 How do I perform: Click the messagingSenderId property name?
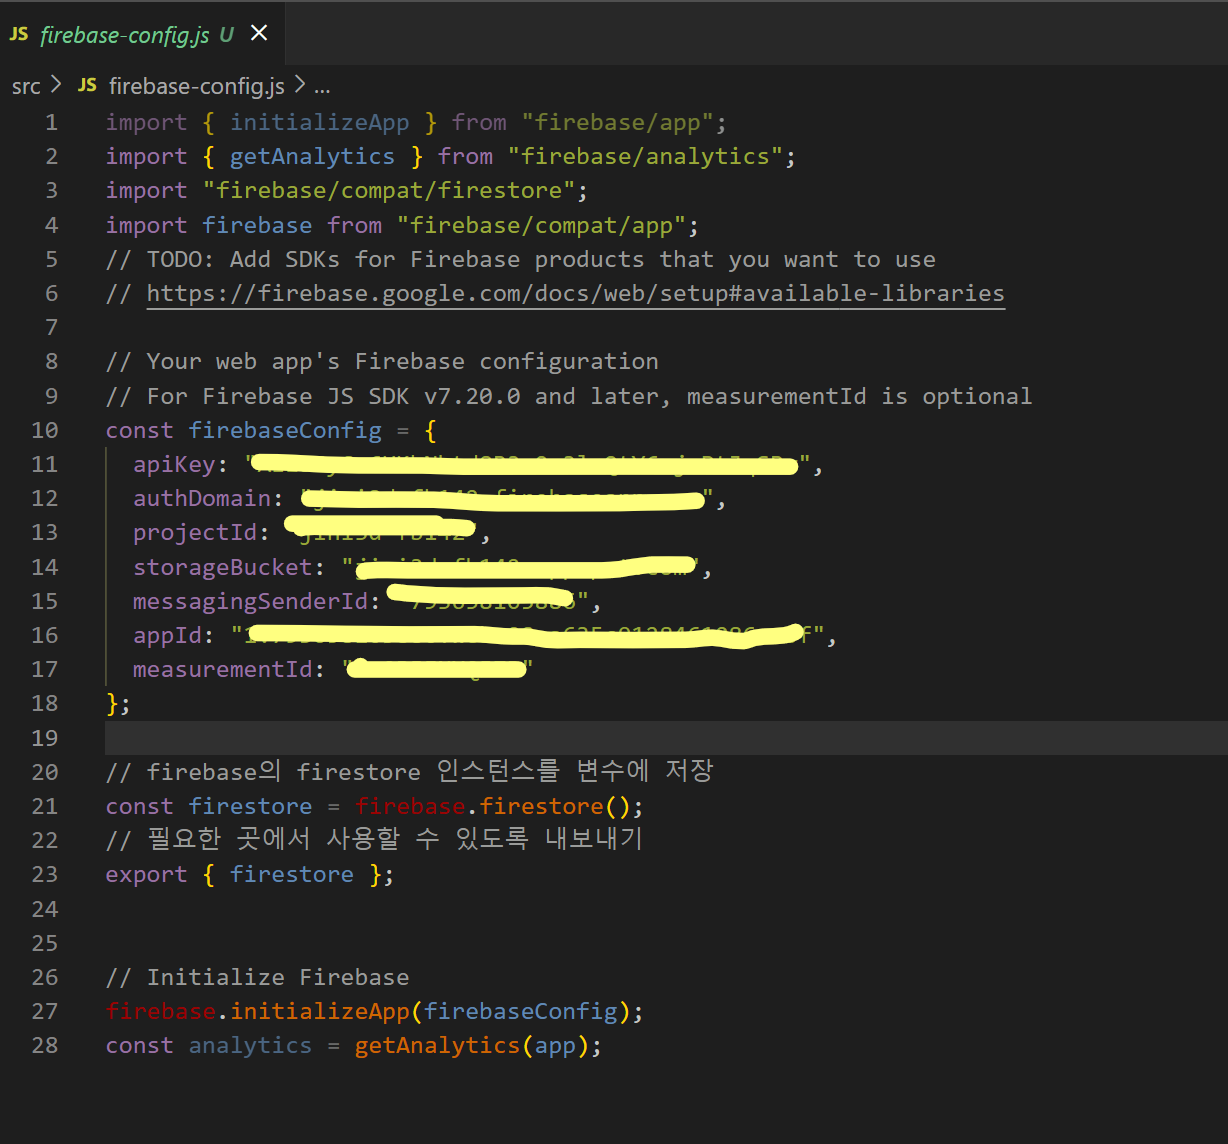tap(251, 601)
